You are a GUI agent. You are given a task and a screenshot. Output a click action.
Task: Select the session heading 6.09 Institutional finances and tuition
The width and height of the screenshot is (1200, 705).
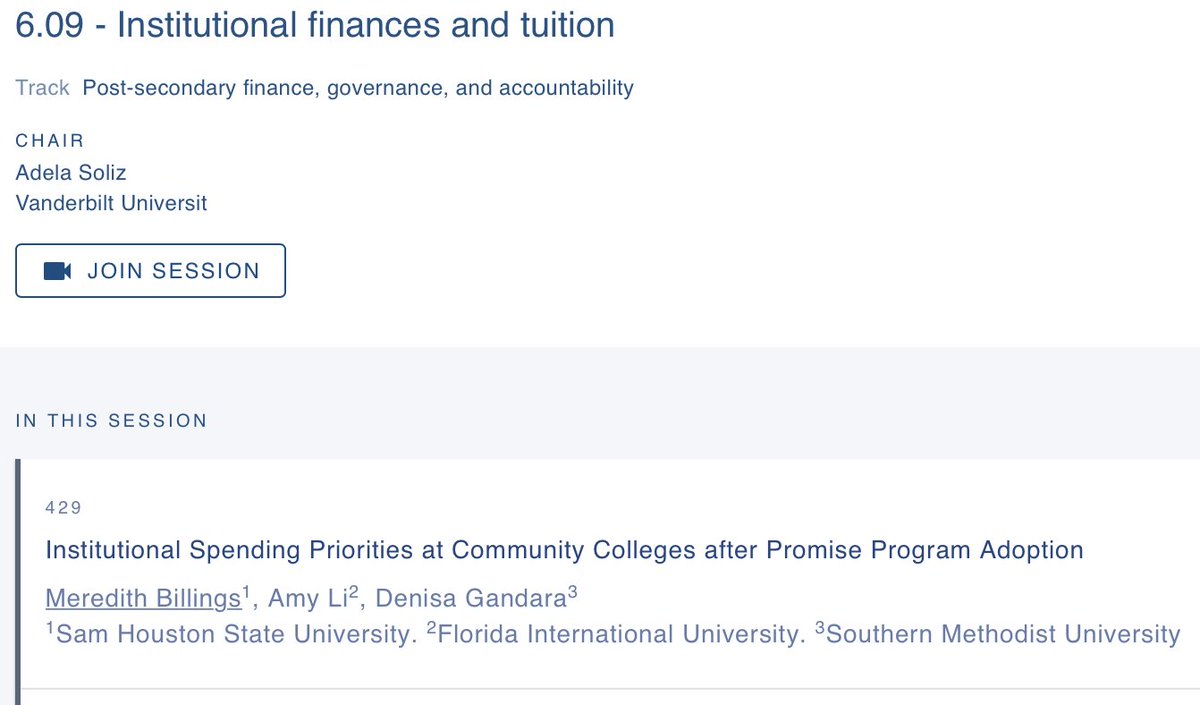(x=315, y=24)
